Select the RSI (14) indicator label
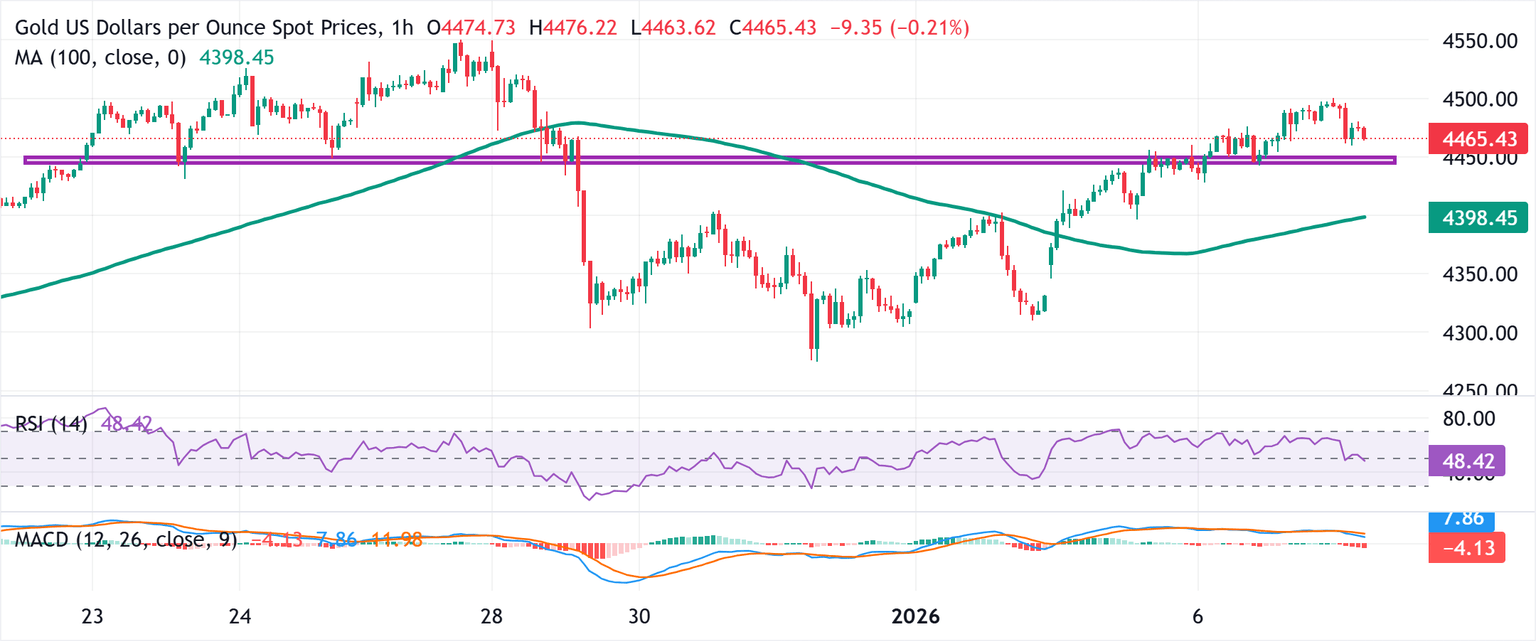The height and width of the screenshot is (641, 1536). [50, 424]
